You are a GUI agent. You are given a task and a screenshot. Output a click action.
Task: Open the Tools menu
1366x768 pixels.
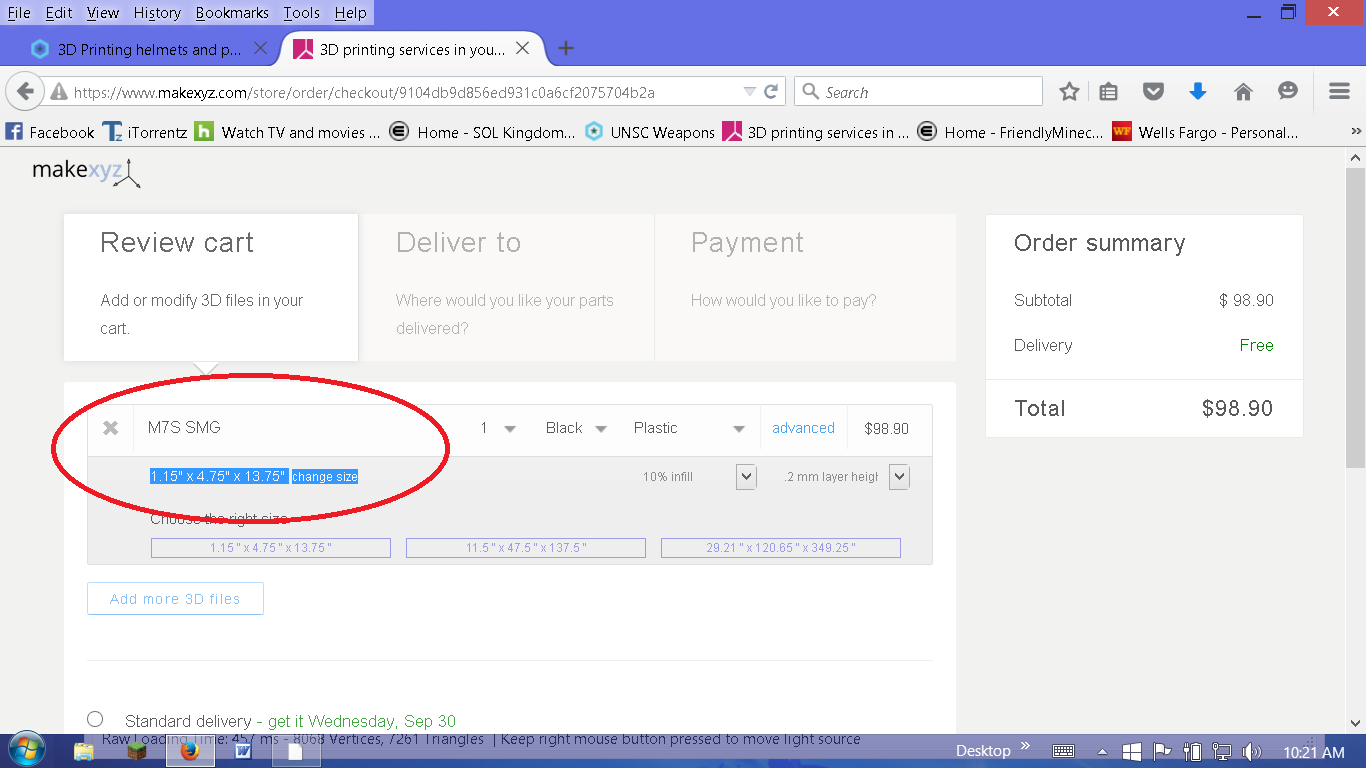[x=301, y=13]
